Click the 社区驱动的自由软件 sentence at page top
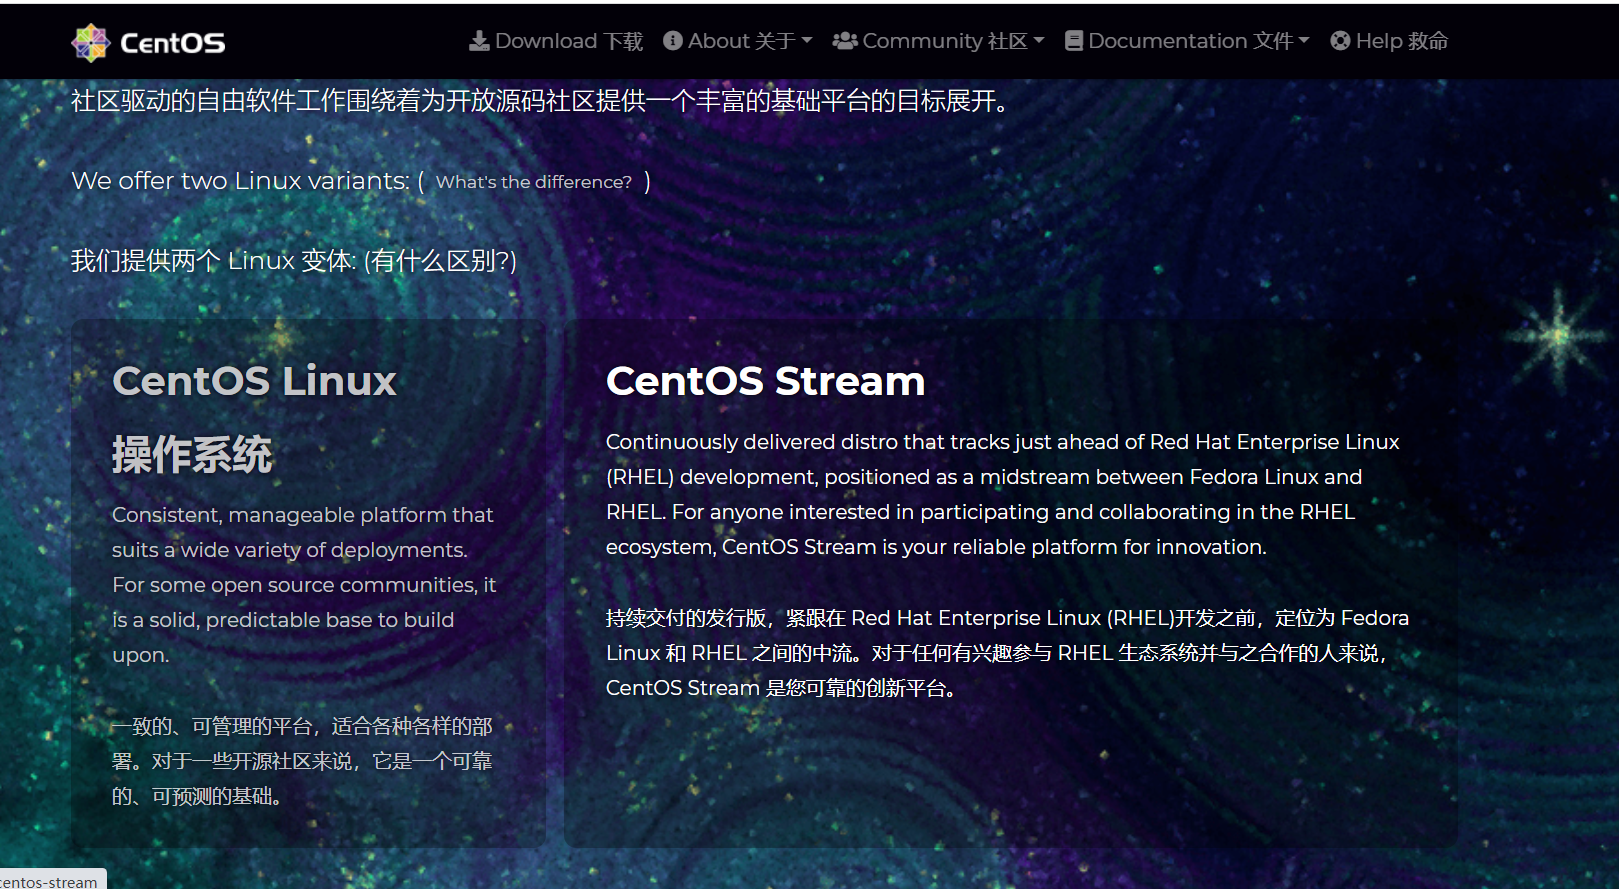The height and width of the screenshot is (889, 1619). point(540,101)
